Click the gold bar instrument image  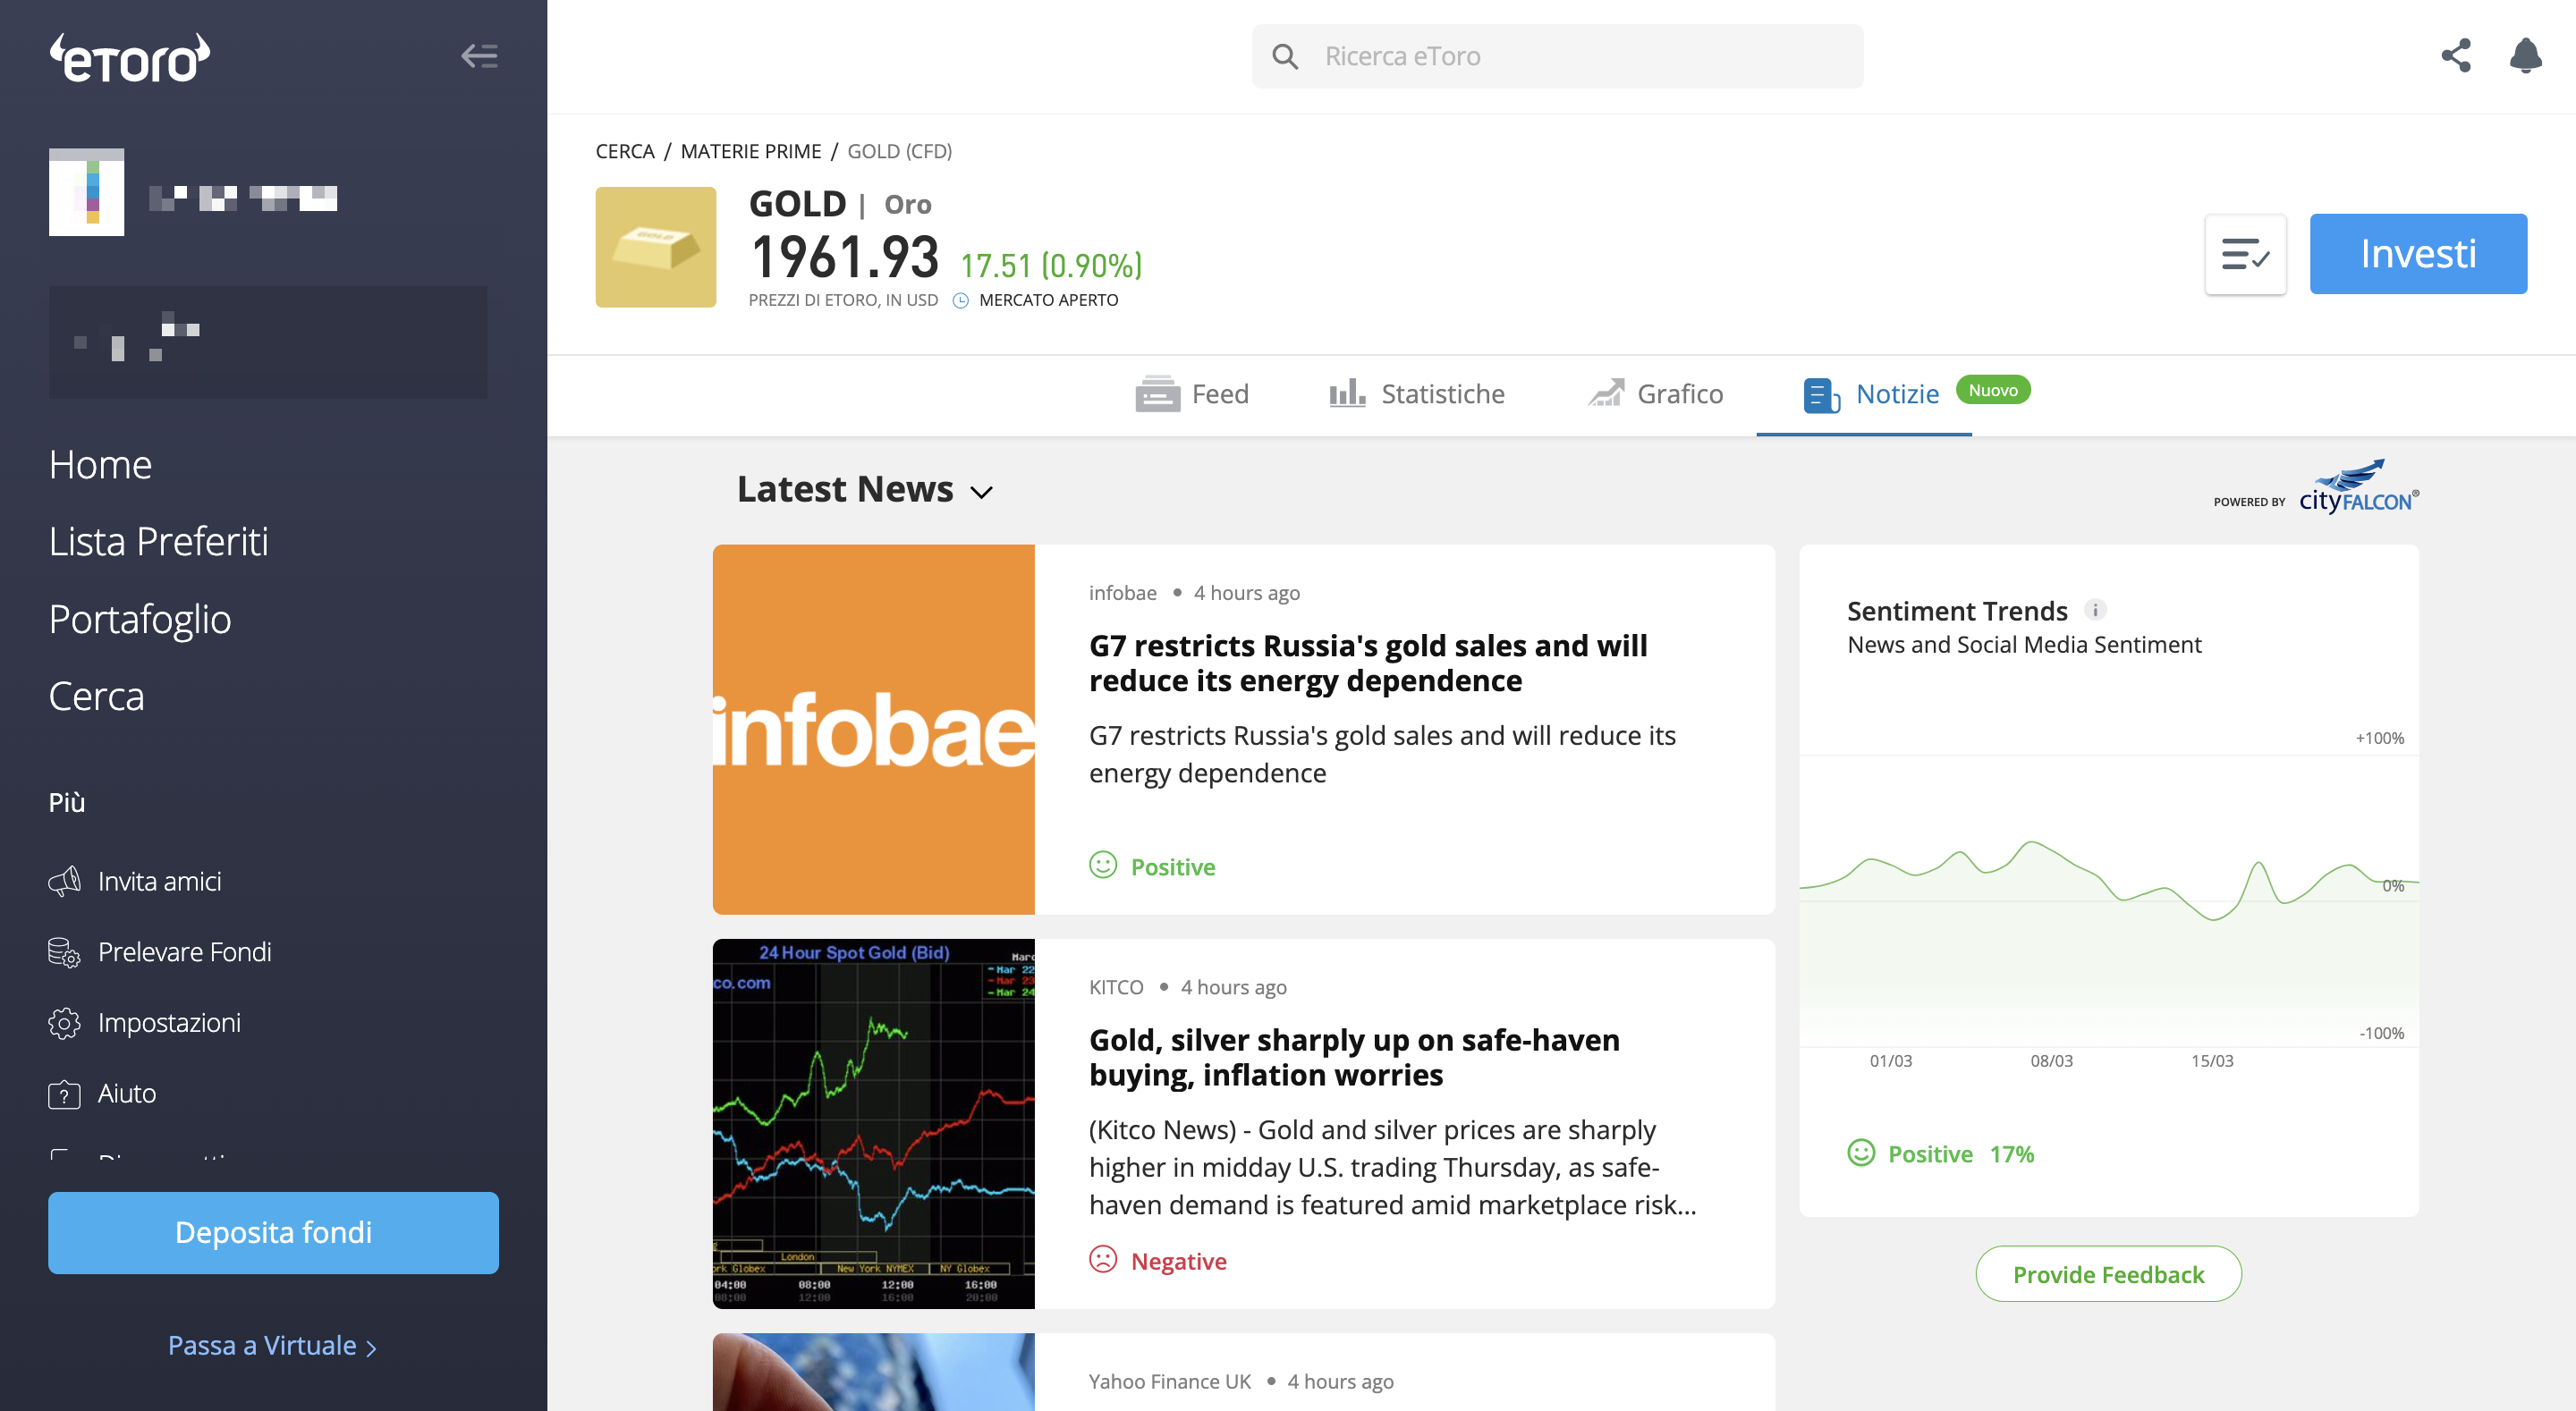656,247
